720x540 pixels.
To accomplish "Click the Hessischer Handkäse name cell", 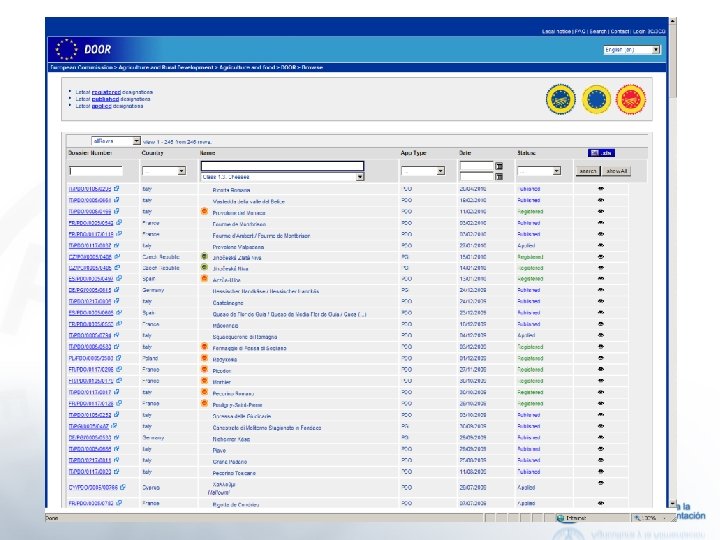I will [265, 291].
